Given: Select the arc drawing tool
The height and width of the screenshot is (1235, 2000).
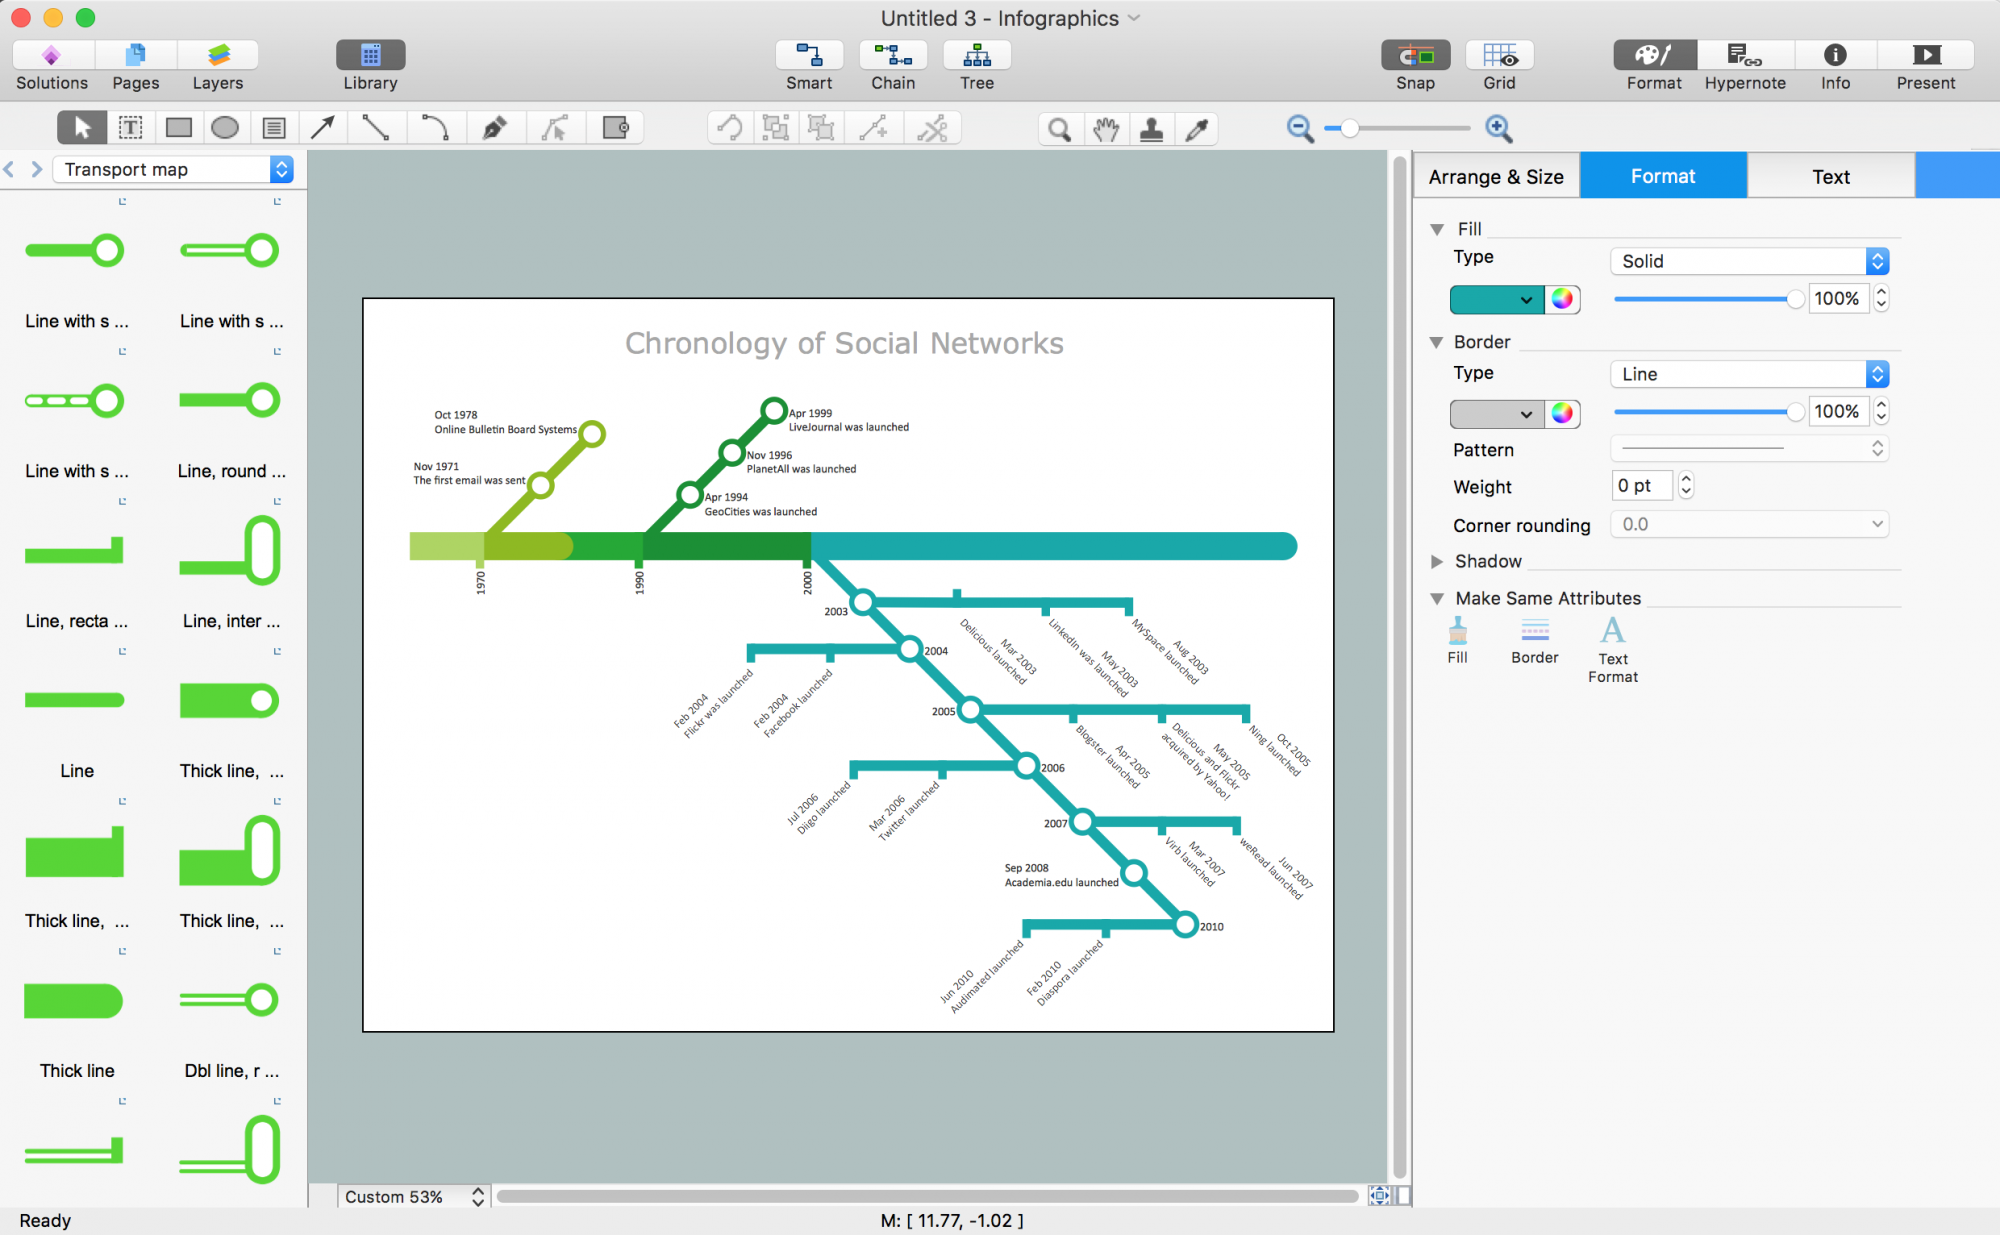Looking at the screenshot, I should 435,128.
